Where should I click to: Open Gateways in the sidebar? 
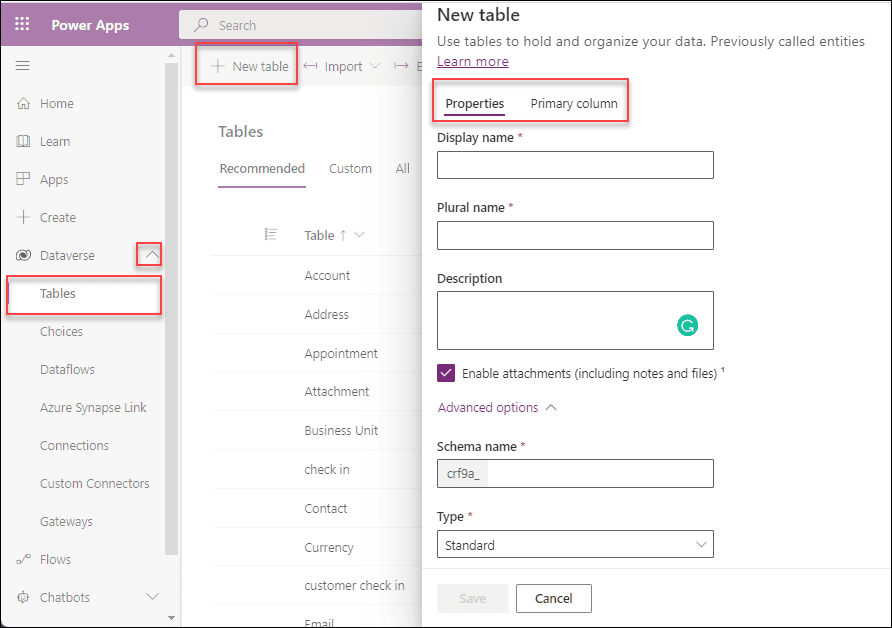(66, 522)
